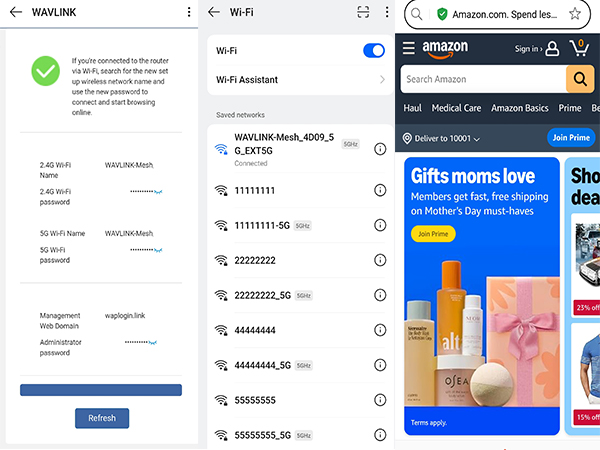Open the Amazon shopping cart
Screen dimensions: 600x450
pos(579,48)
